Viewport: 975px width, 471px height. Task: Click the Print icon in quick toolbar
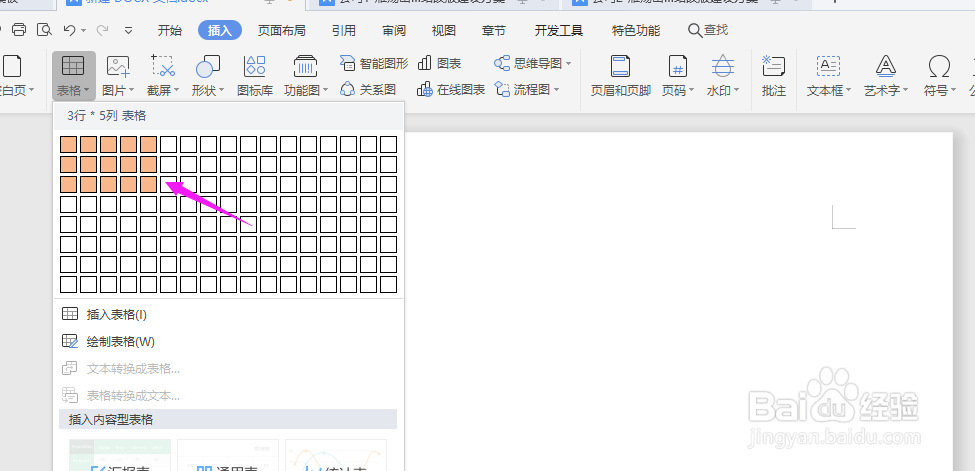click(x=19, y=29)
